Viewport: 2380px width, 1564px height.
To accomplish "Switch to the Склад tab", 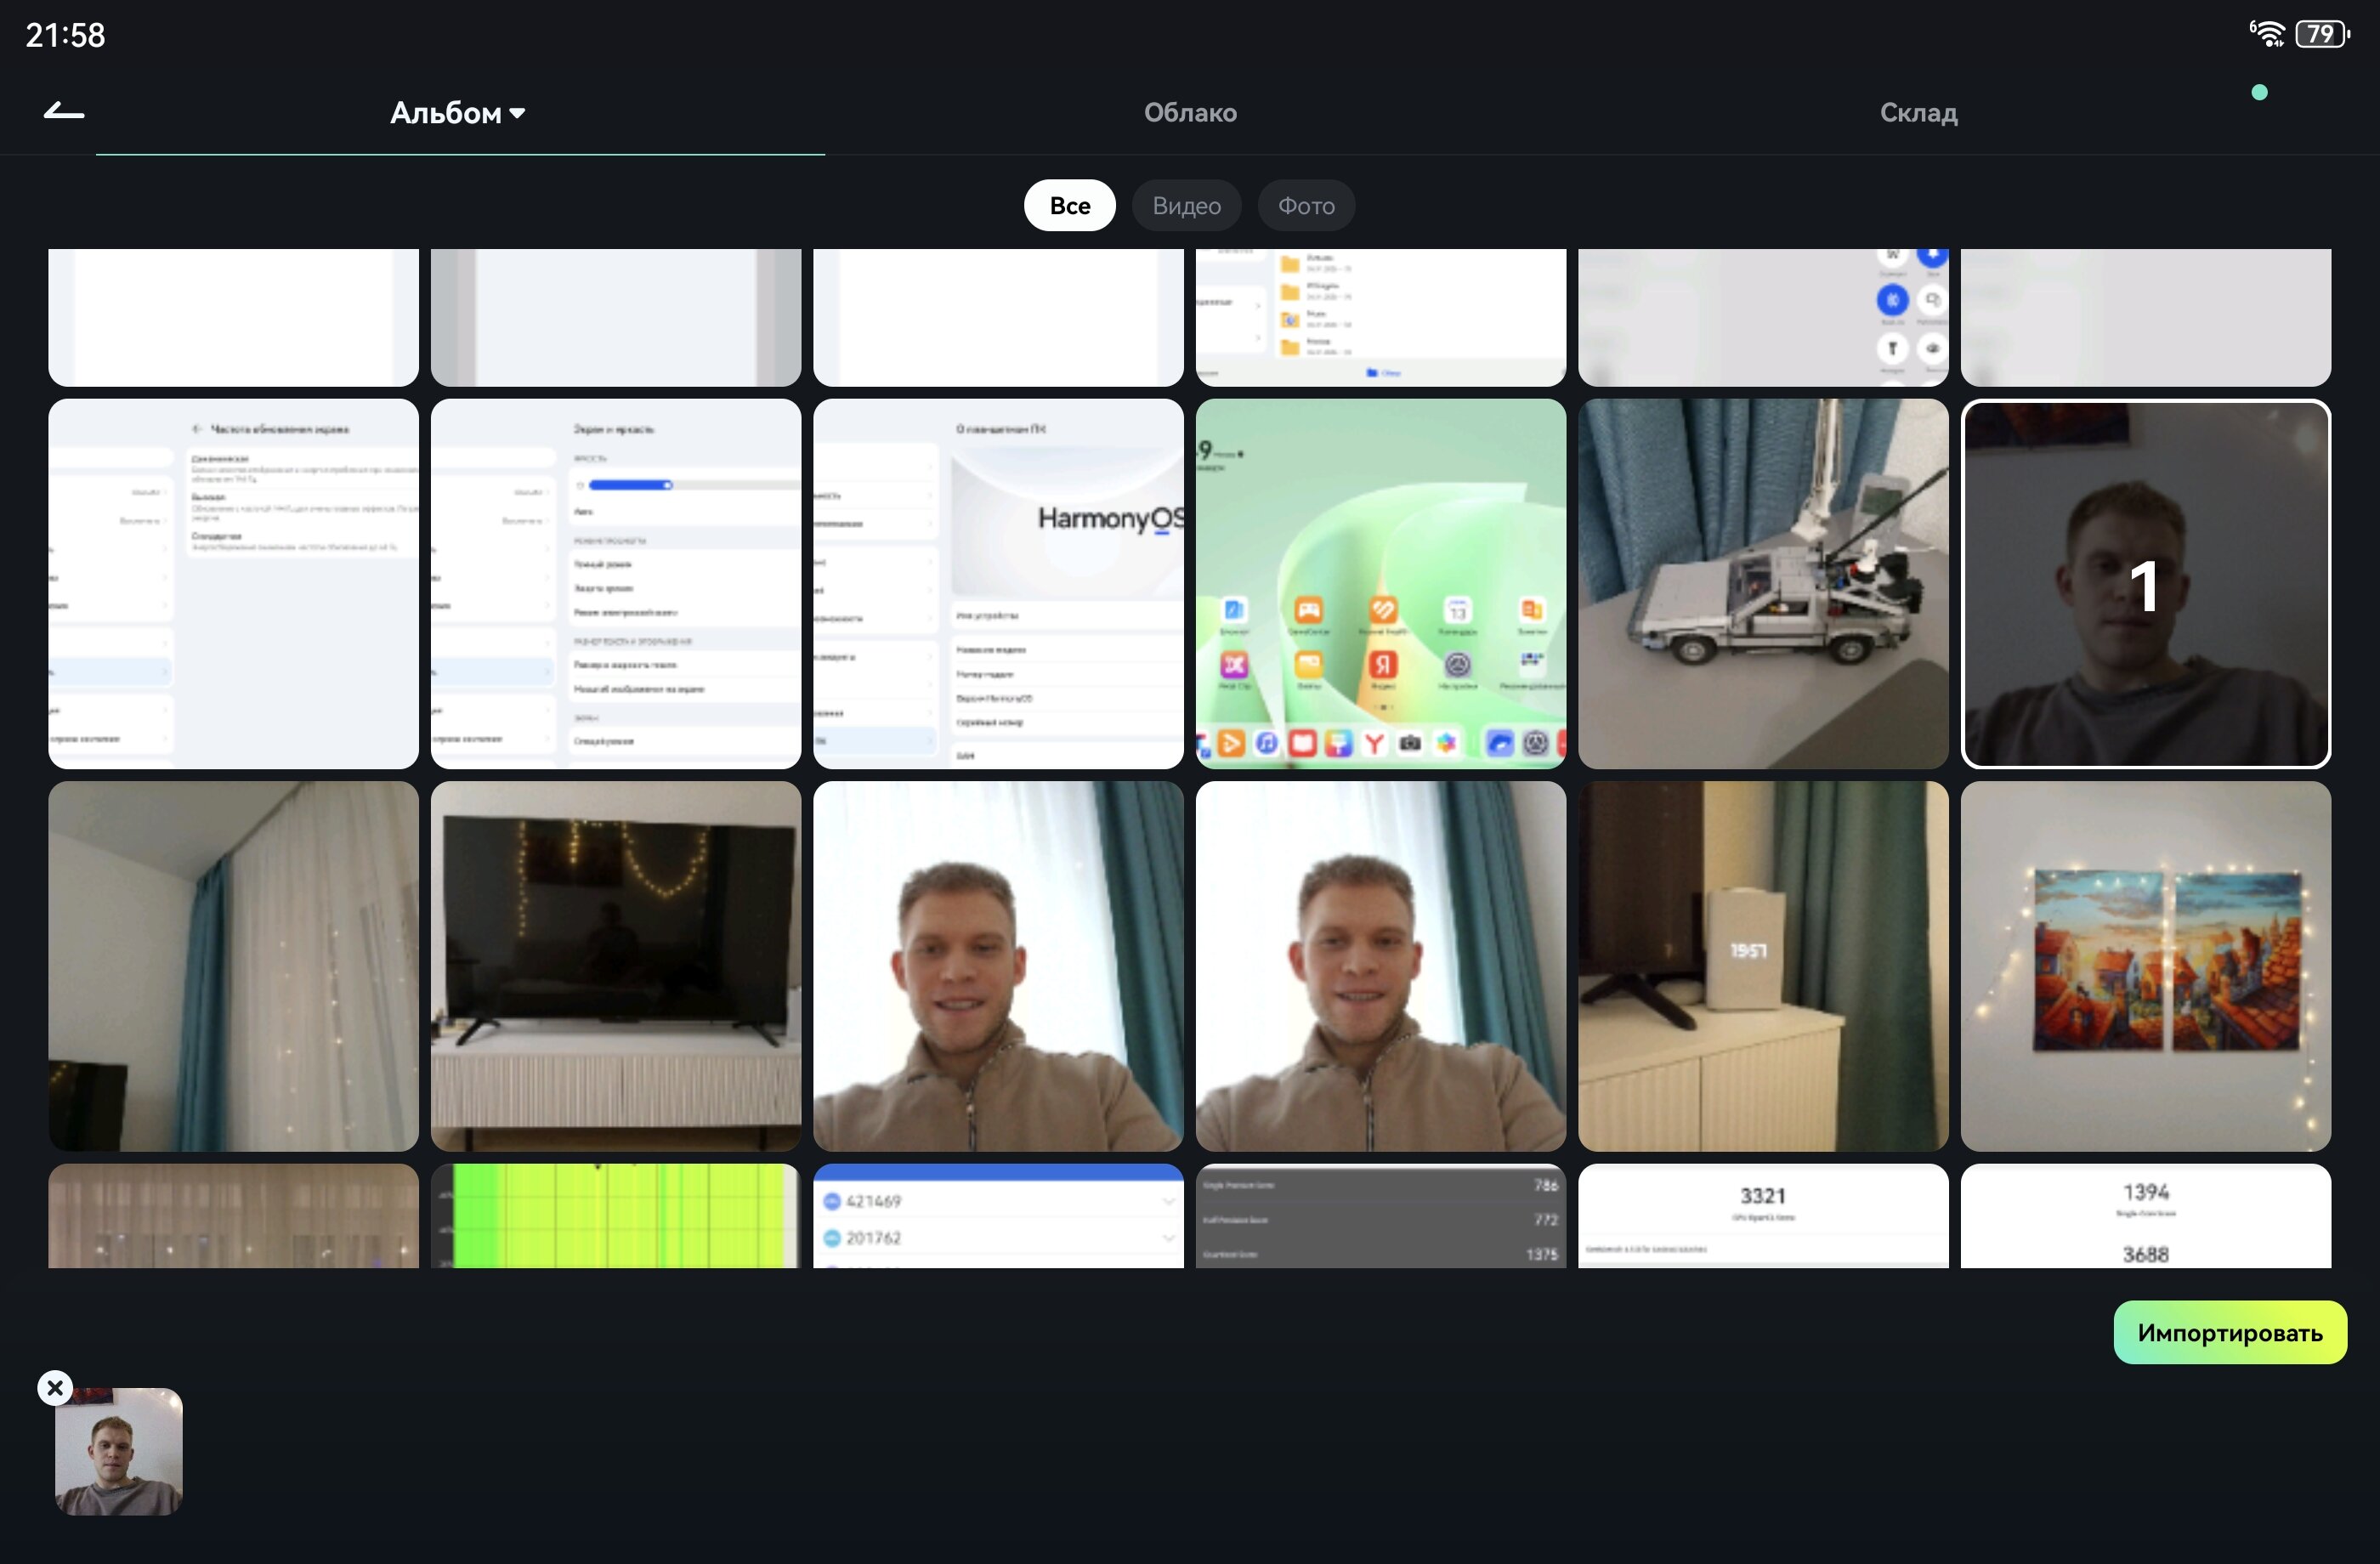I will pos(1918,113).
